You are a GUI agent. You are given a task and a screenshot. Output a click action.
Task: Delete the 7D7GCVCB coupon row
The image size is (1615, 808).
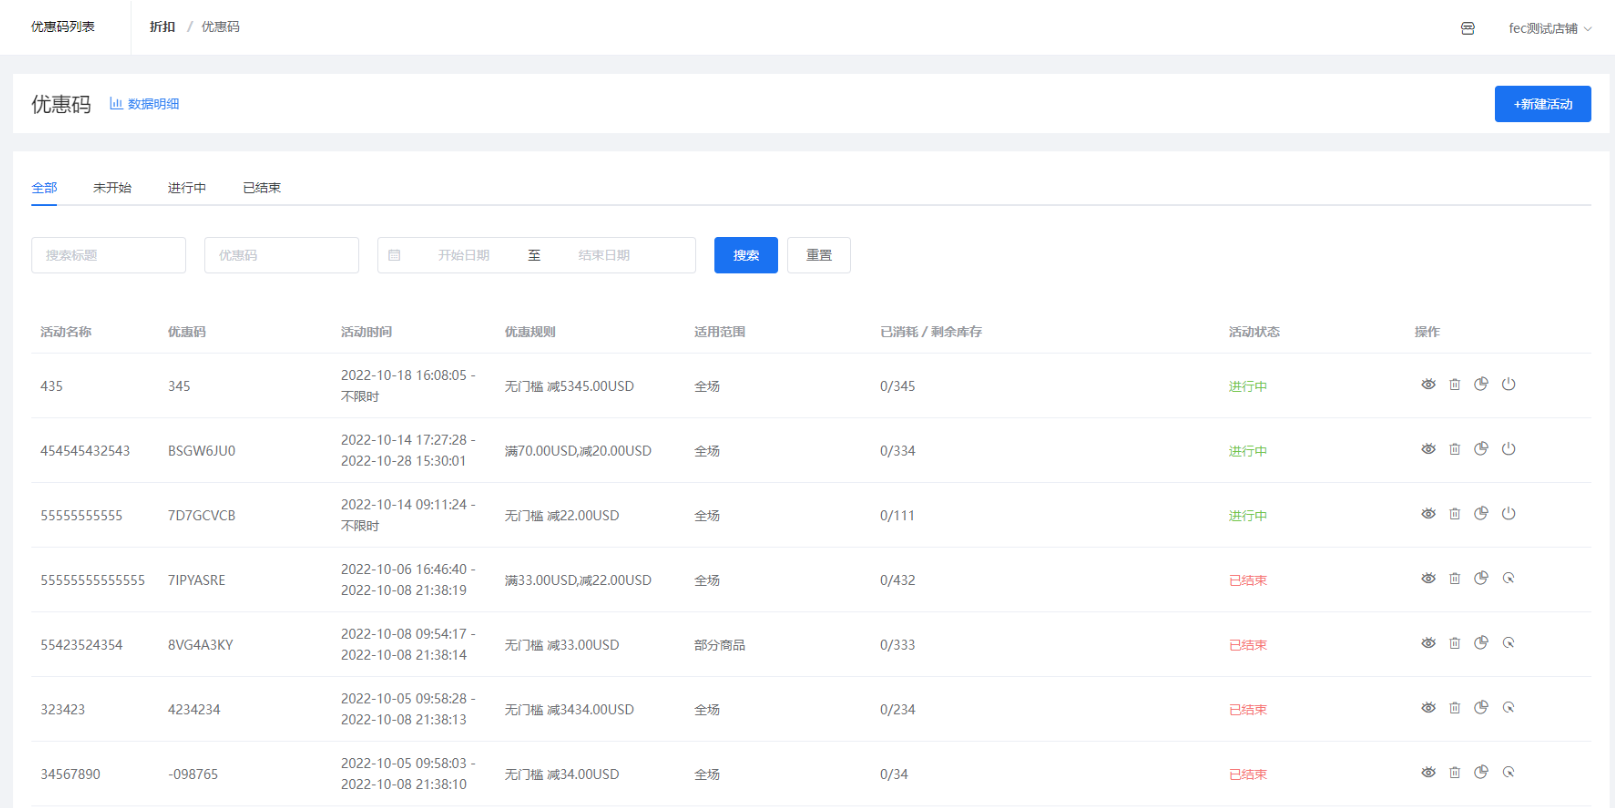click(1455, 514)
